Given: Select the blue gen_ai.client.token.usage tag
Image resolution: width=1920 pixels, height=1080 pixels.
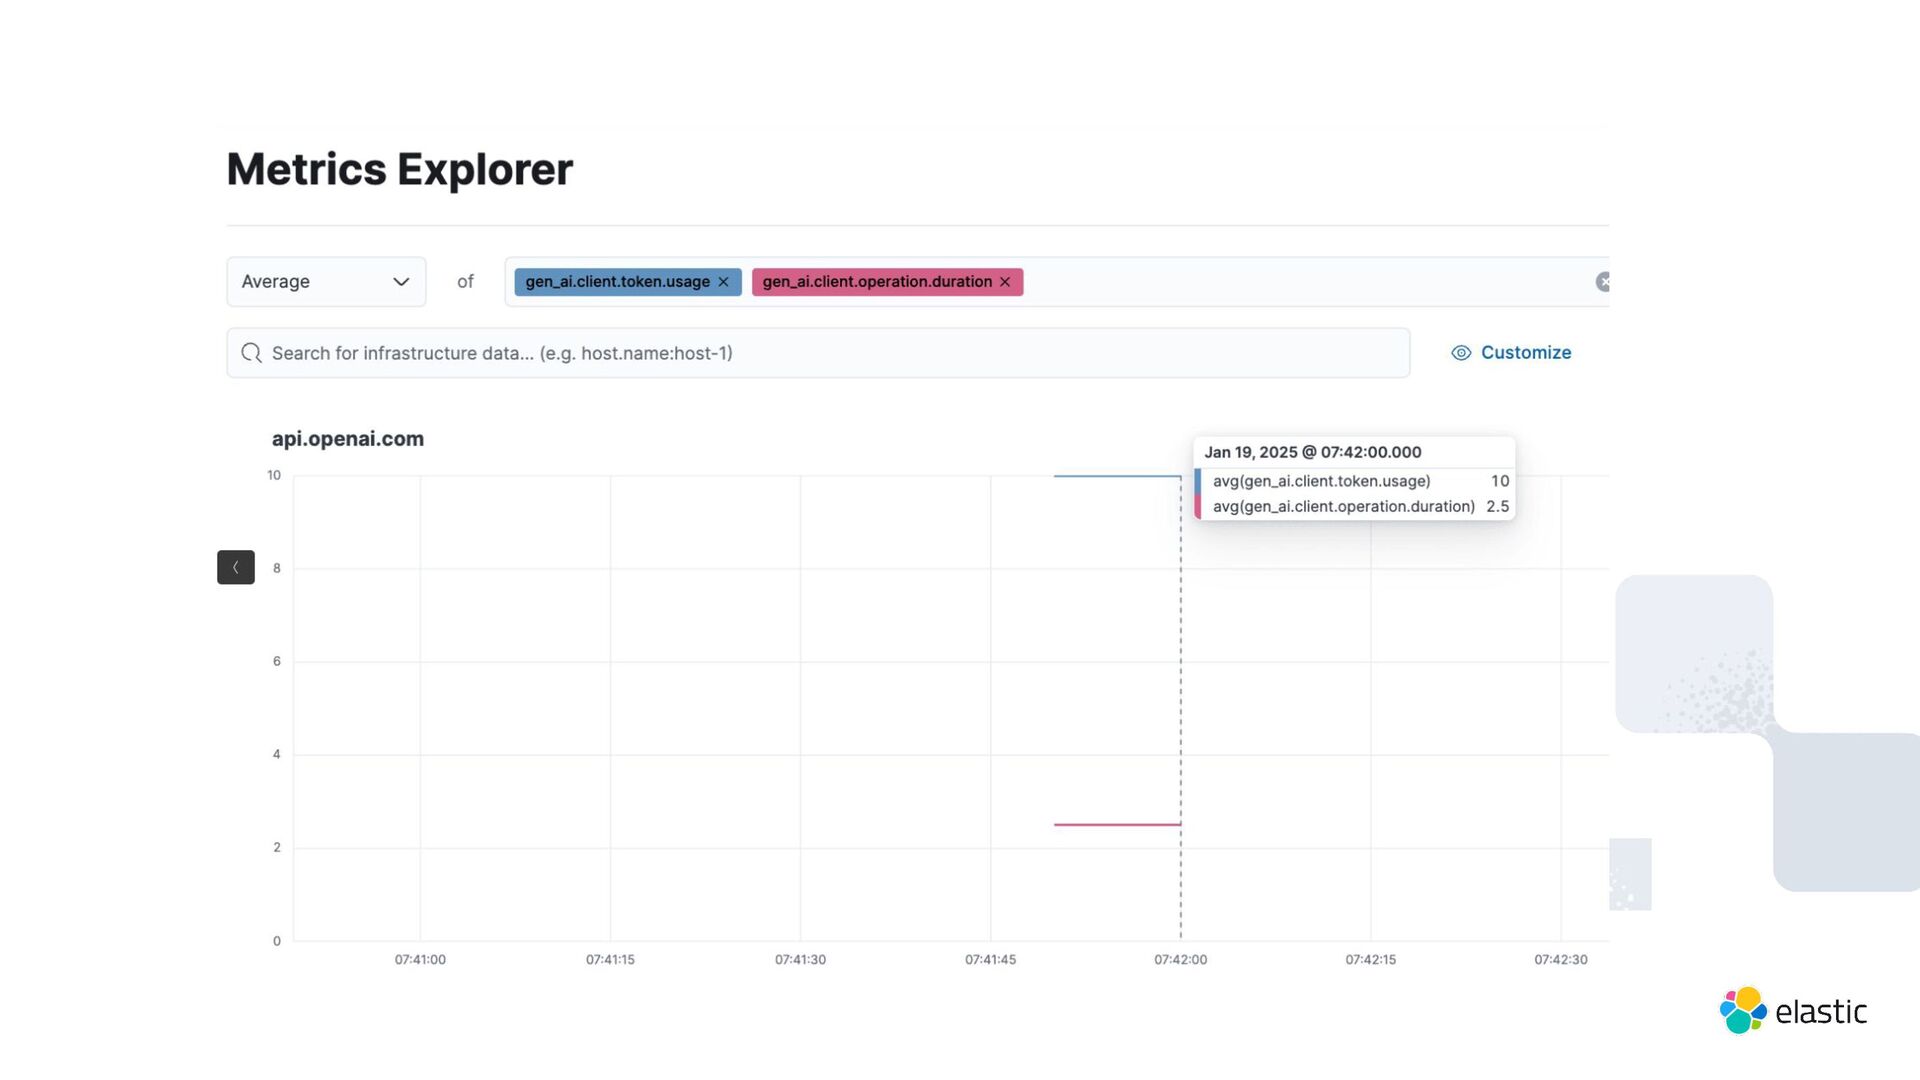Looking at the screenshot, I should [616, 282].
